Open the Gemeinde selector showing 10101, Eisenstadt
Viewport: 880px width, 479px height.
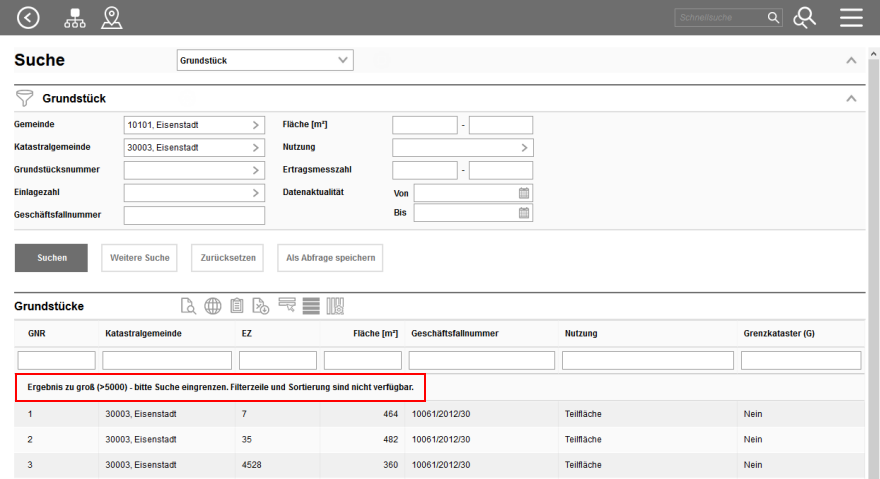pos(194,125)
